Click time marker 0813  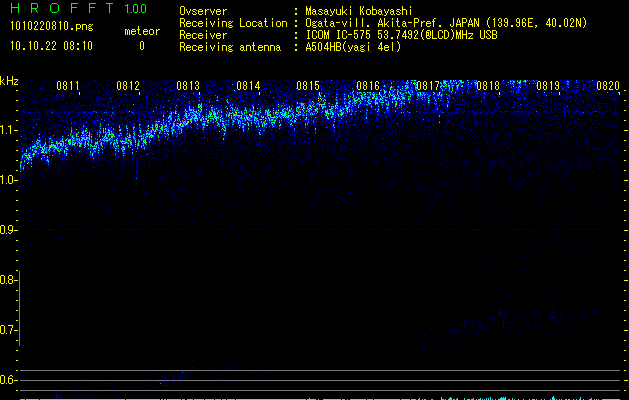pyautogui.click(x=188, y=86)
